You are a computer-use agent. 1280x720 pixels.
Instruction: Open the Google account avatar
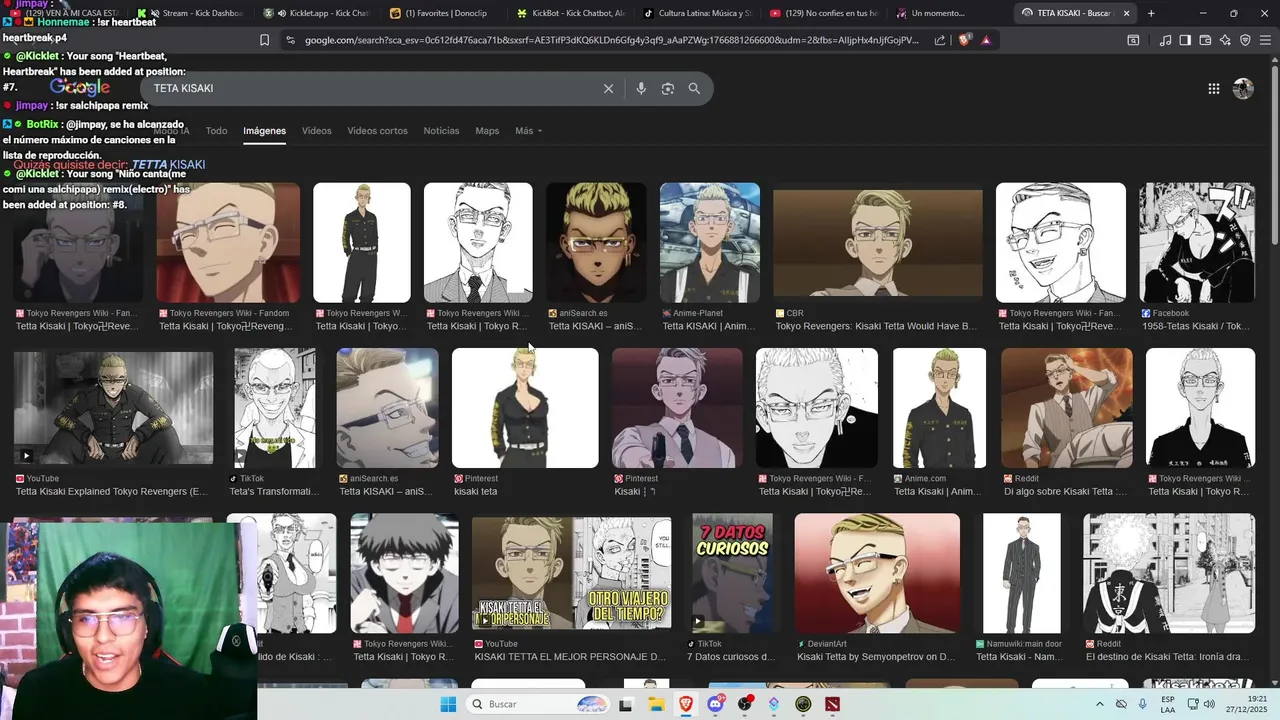(x=1243, y=88)
